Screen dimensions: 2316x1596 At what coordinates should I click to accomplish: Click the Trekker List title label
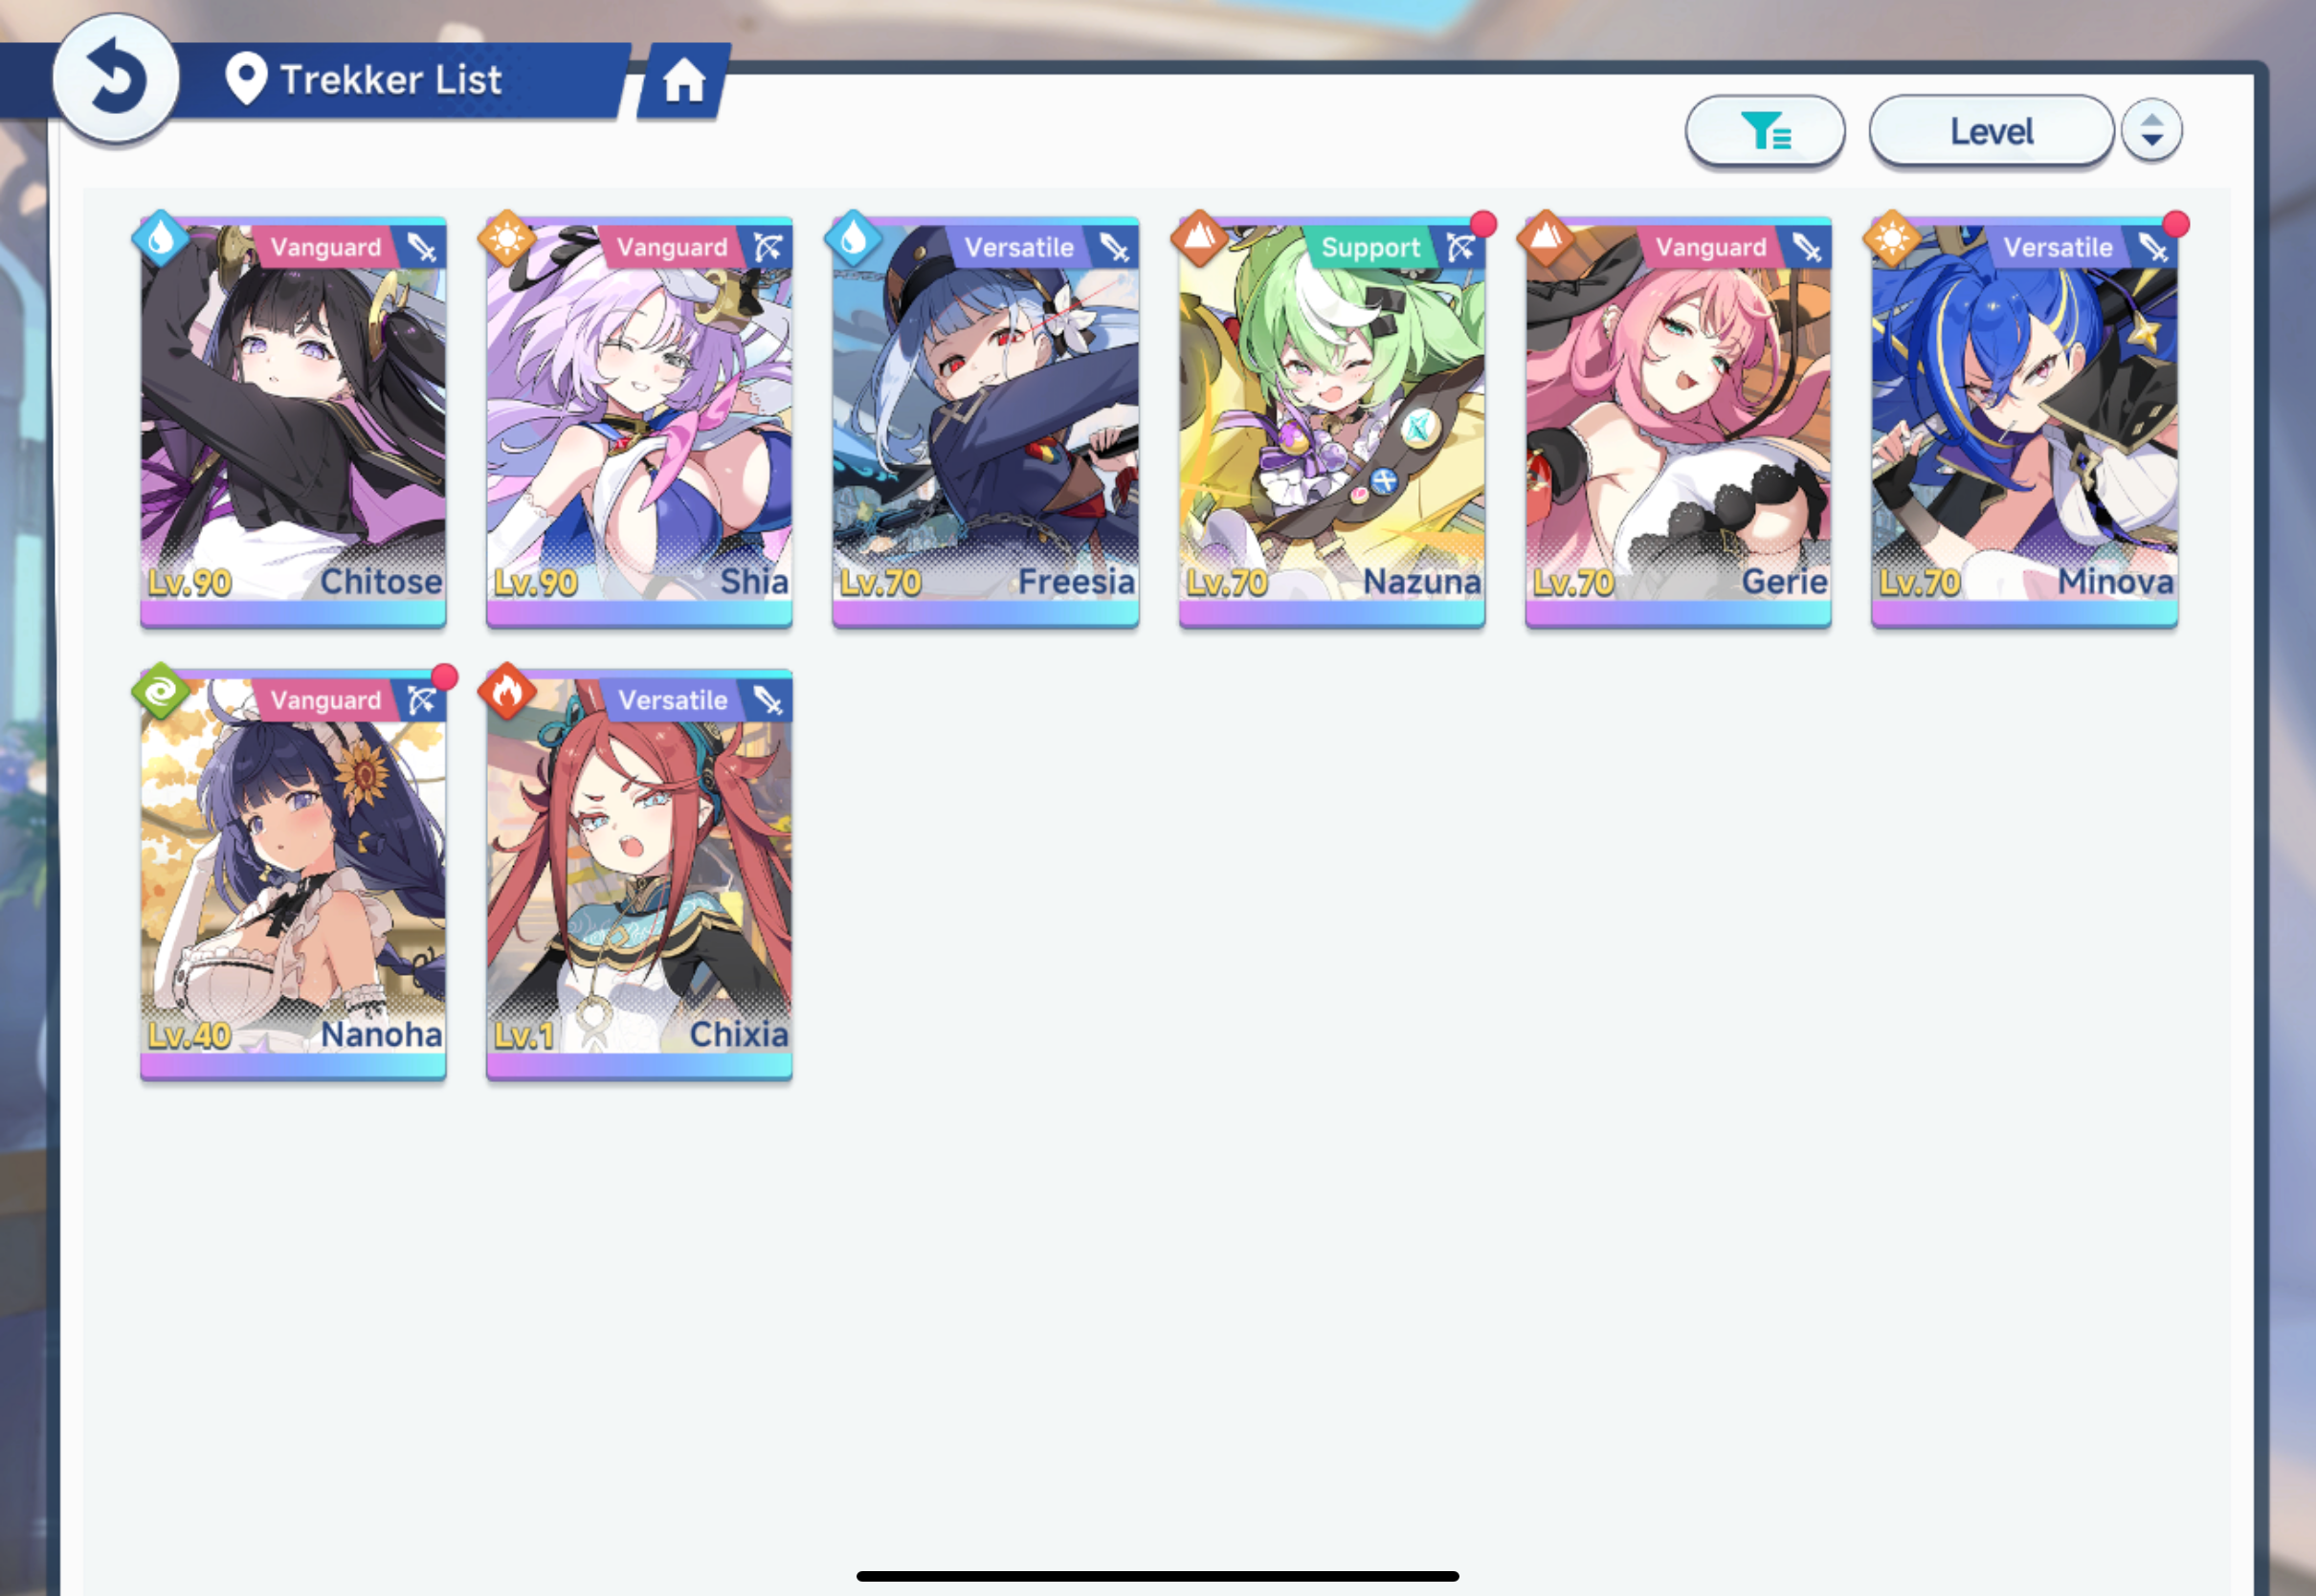390,80
